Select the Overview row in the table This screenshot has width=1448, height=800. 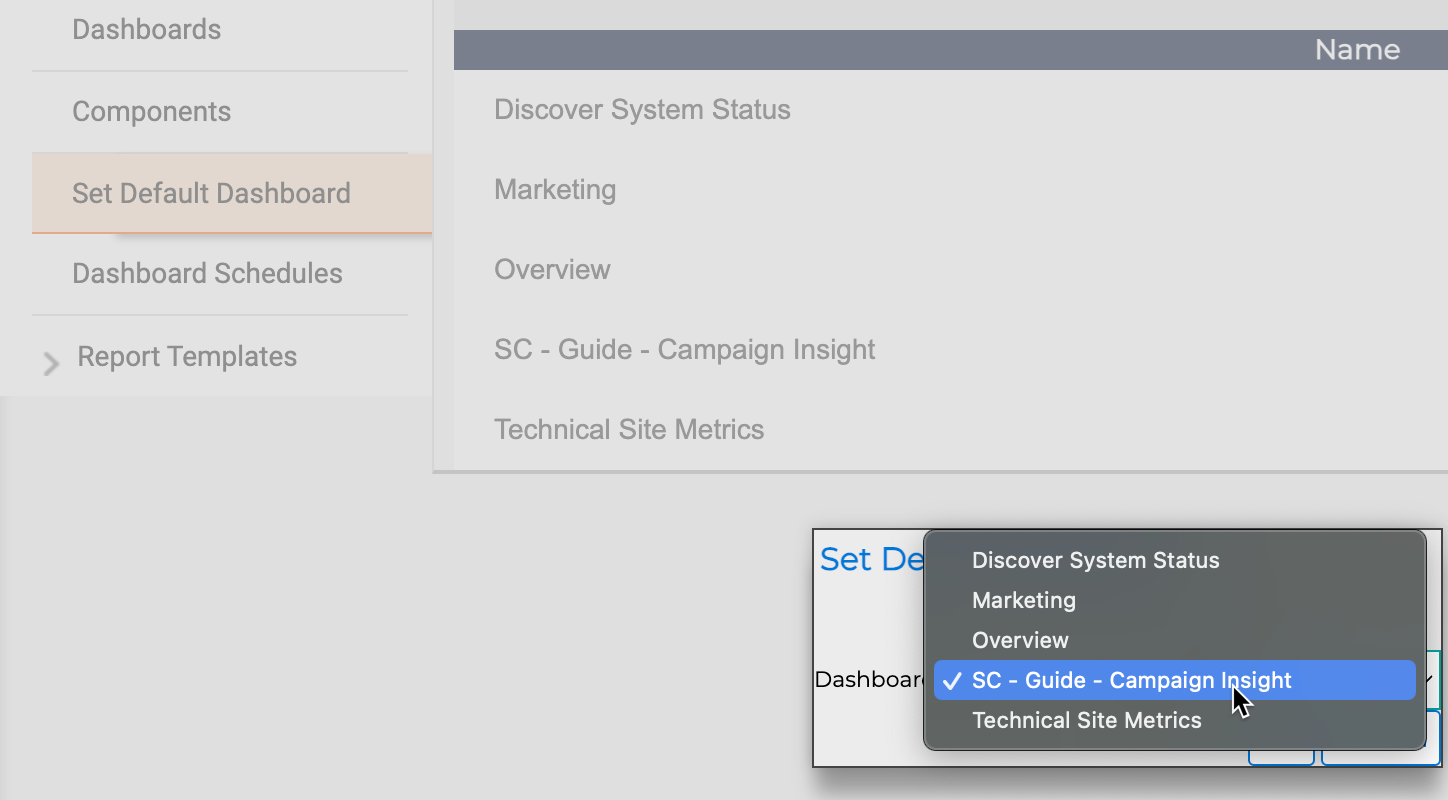click(x=552, y=270)
